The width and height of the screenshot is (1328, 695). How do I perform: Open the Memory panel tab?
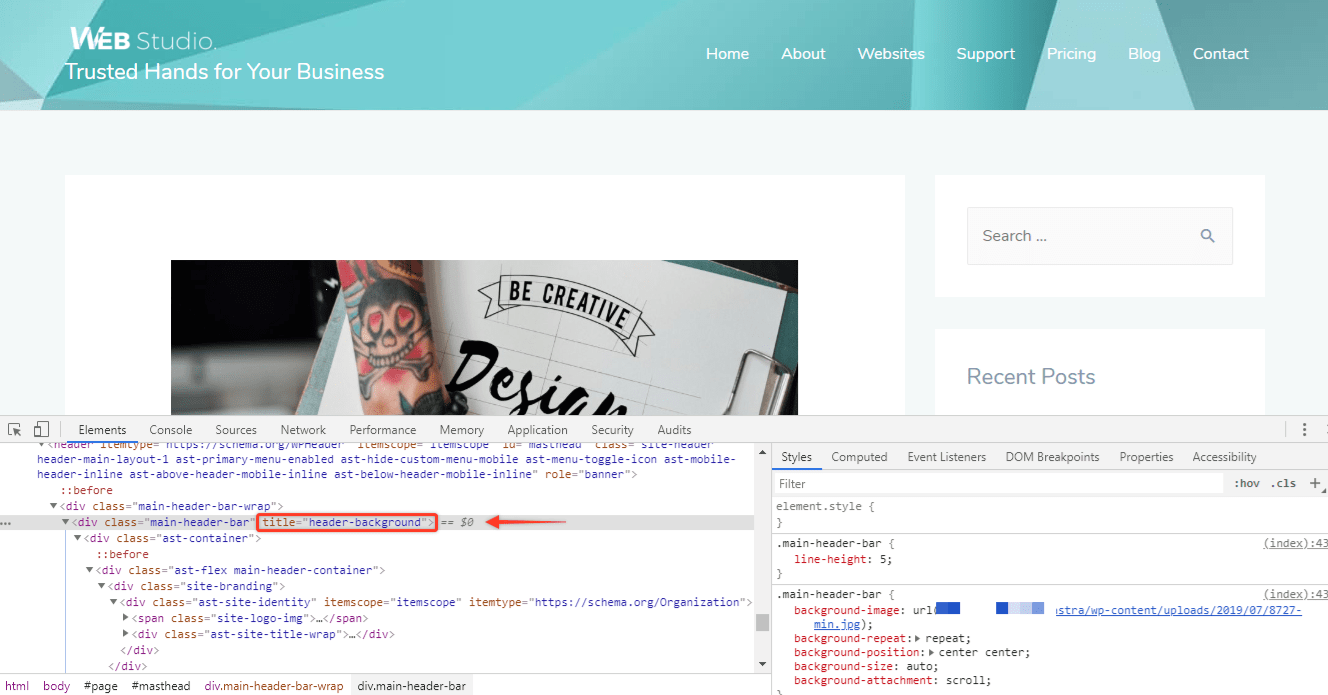coord(461,430)
